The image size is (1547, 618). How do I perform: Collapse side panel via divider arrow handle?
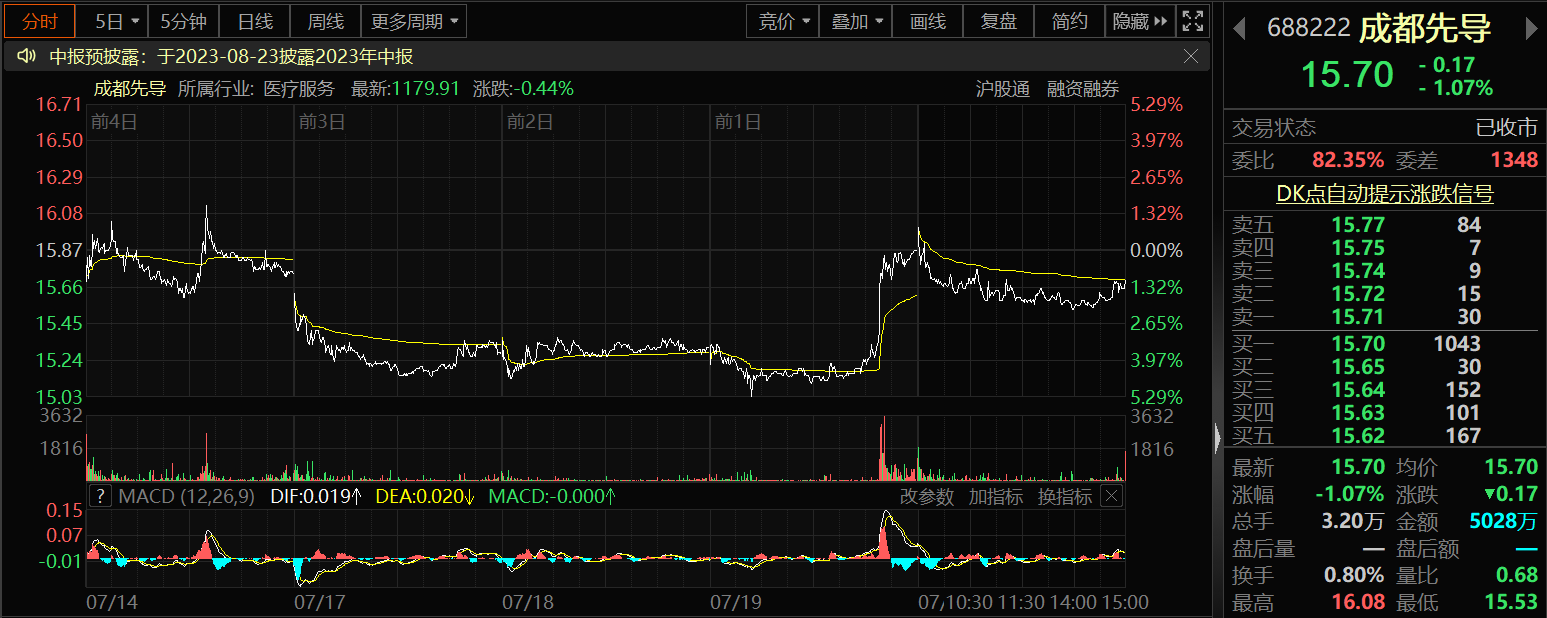[1217, 437]
